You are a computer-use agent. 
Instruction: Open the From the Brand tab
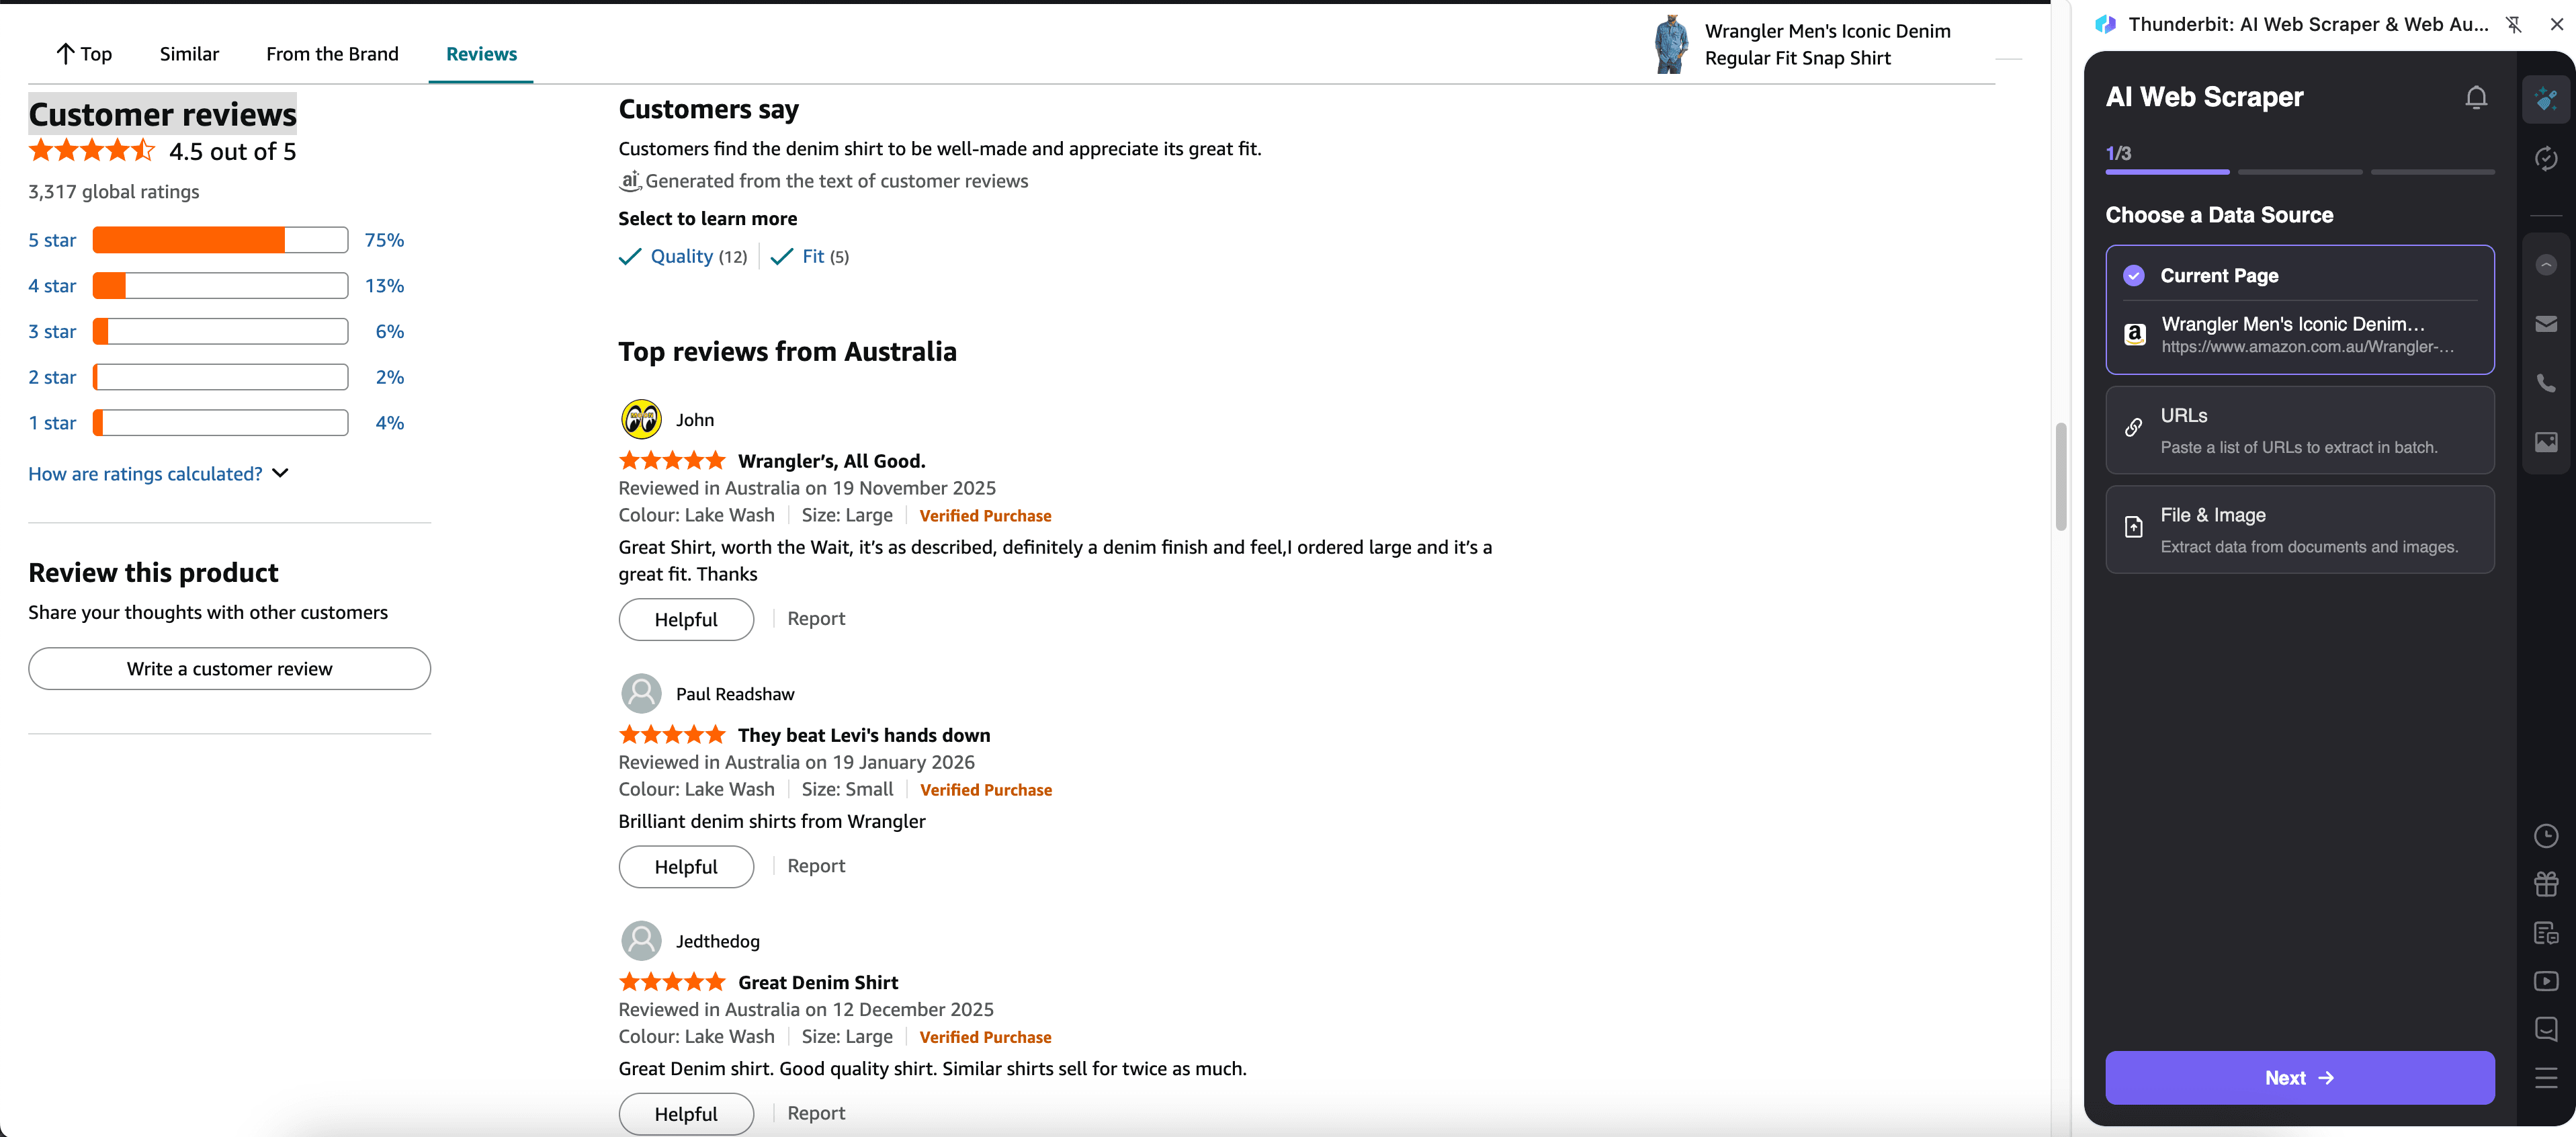click(332, 54)
